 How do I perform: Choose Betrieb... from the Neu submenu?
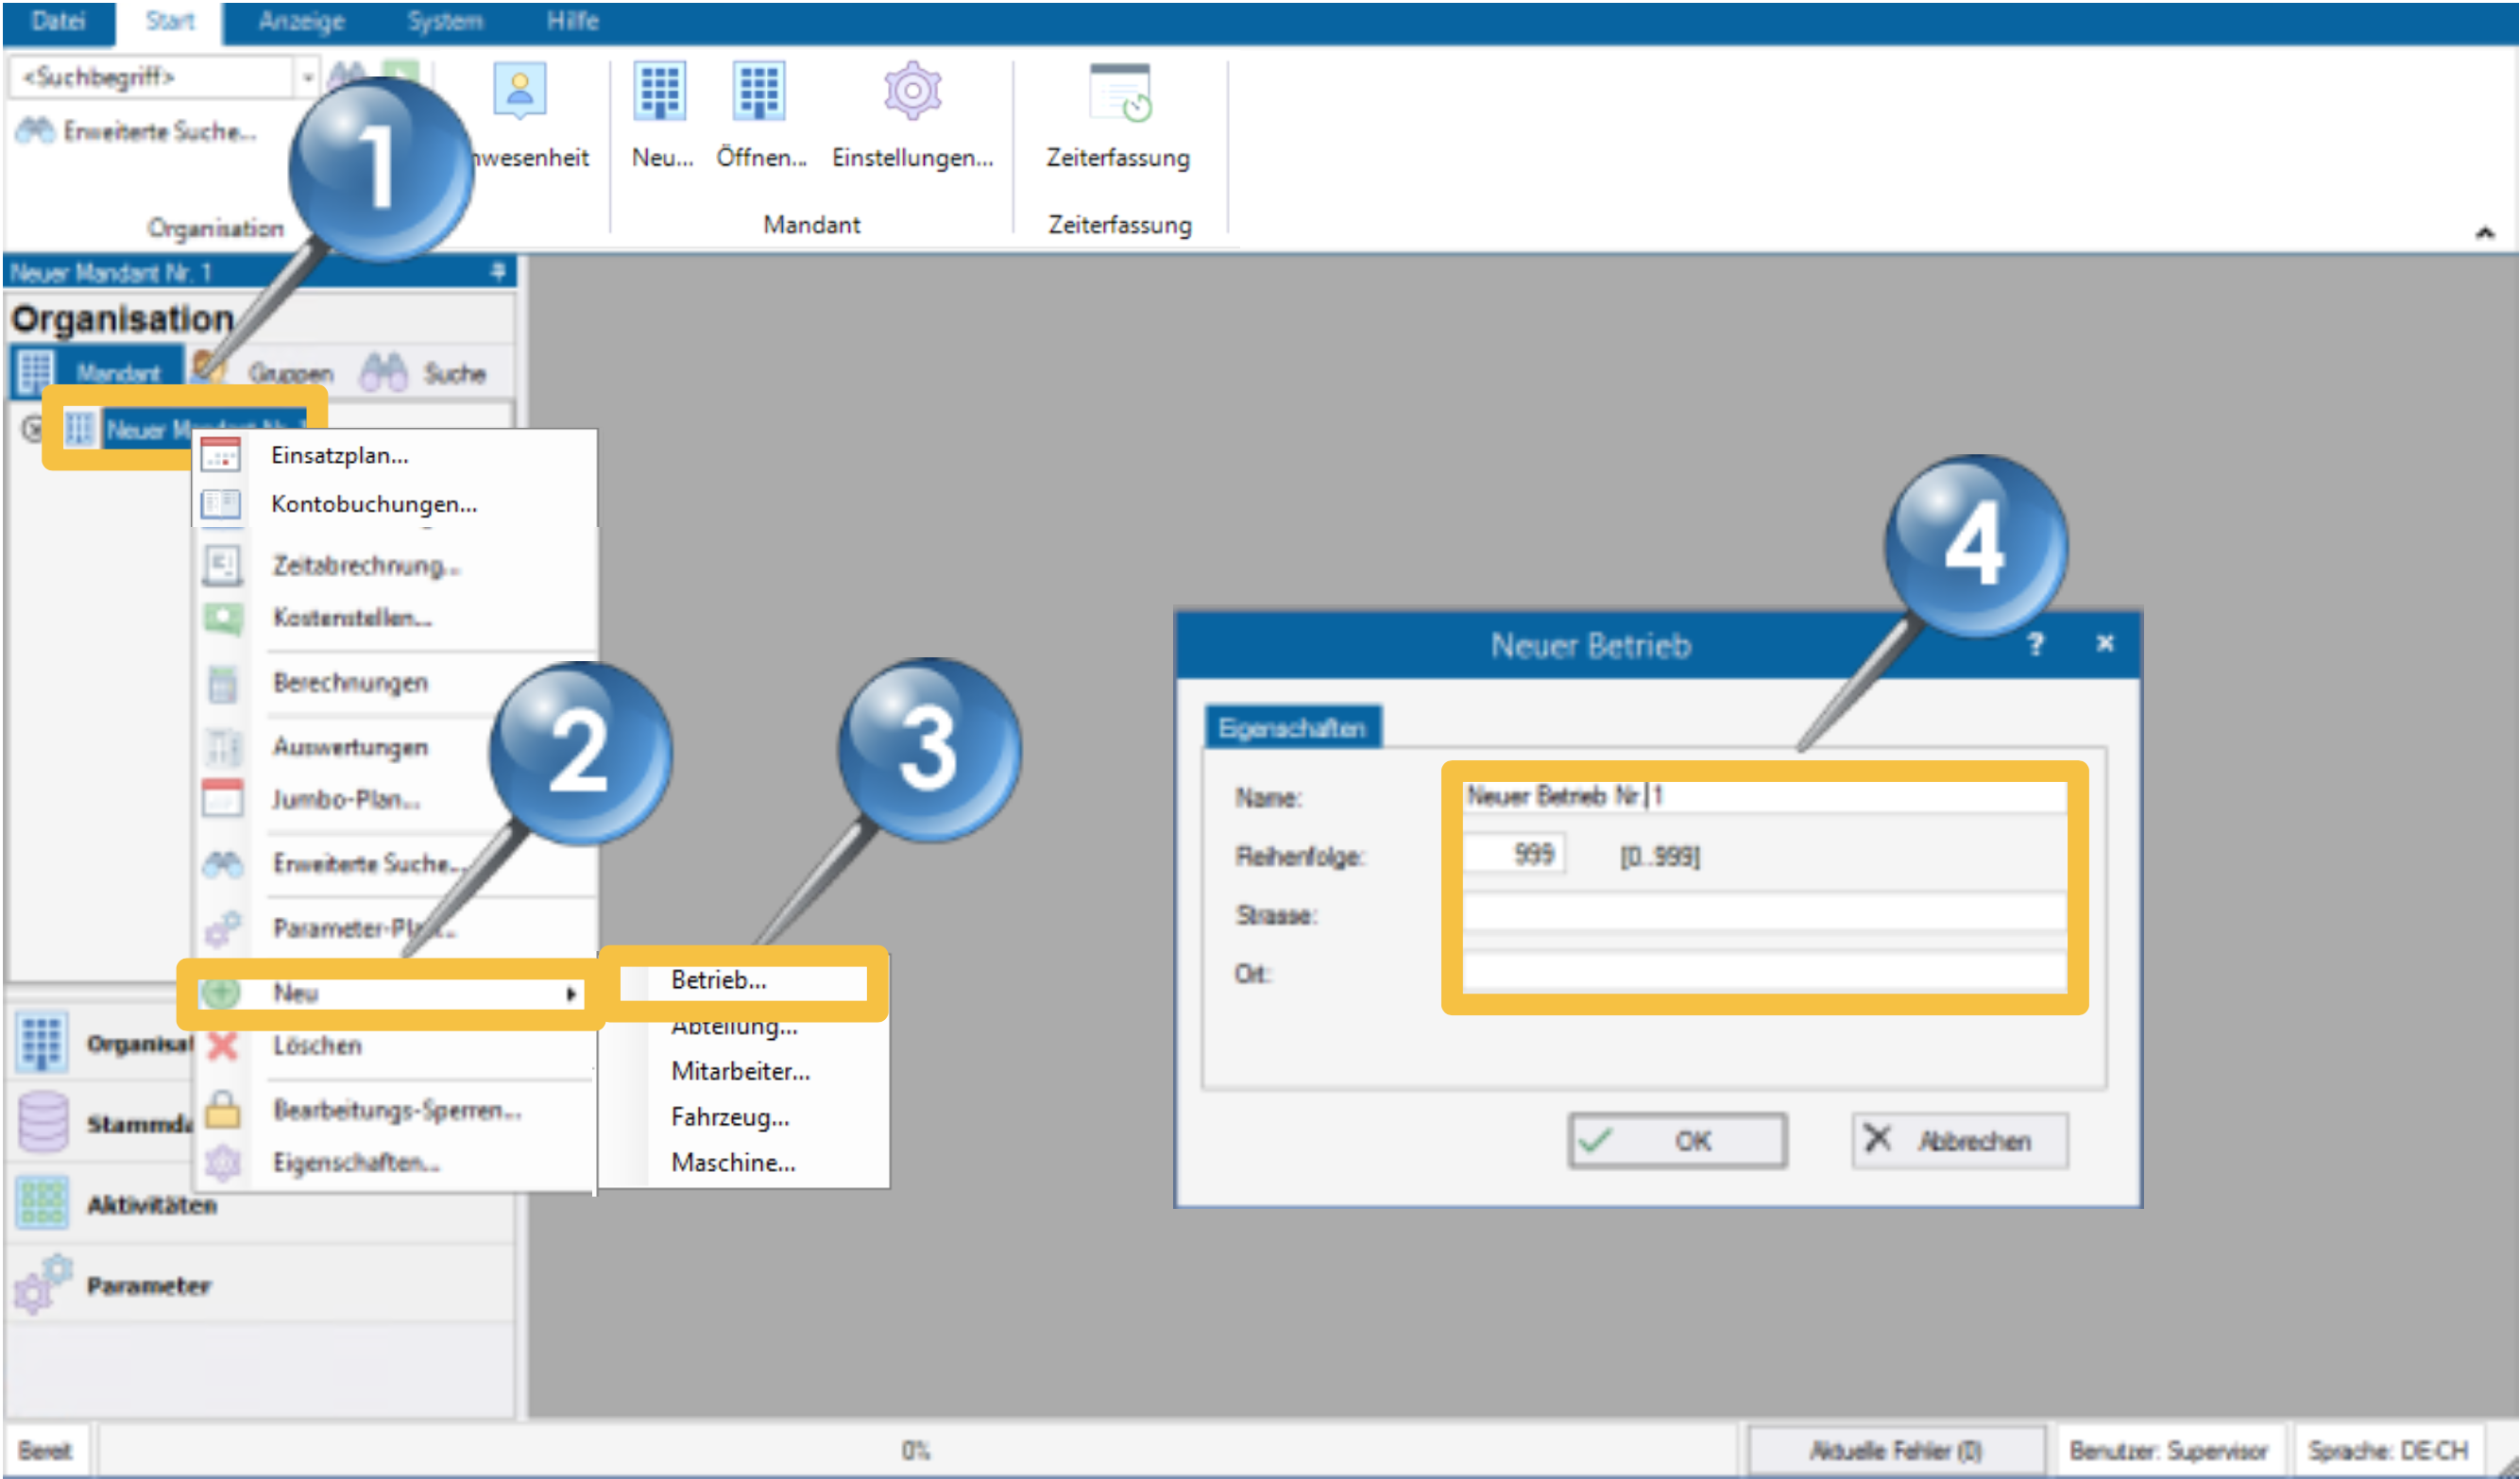pos(718,980)
